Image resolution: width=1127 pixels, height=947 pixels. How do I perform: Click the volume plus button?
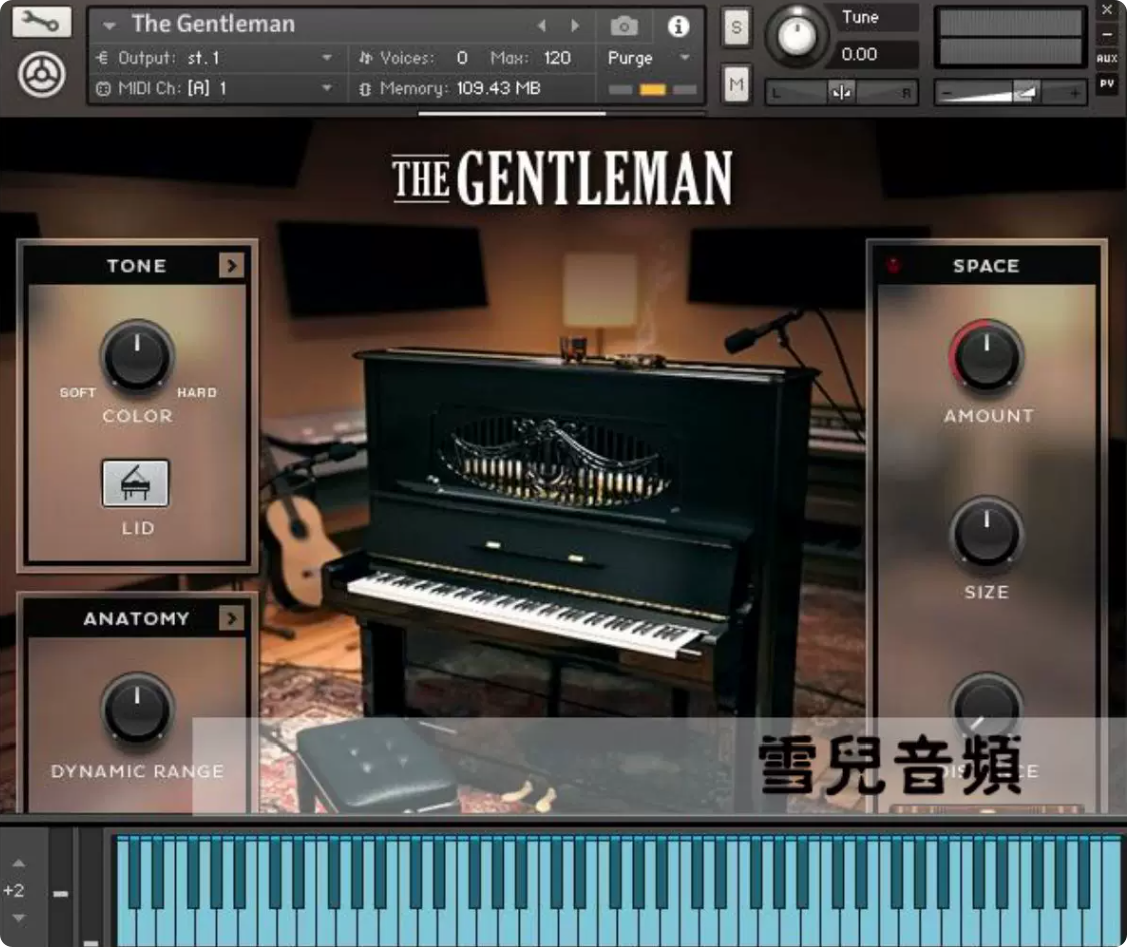1075,93
